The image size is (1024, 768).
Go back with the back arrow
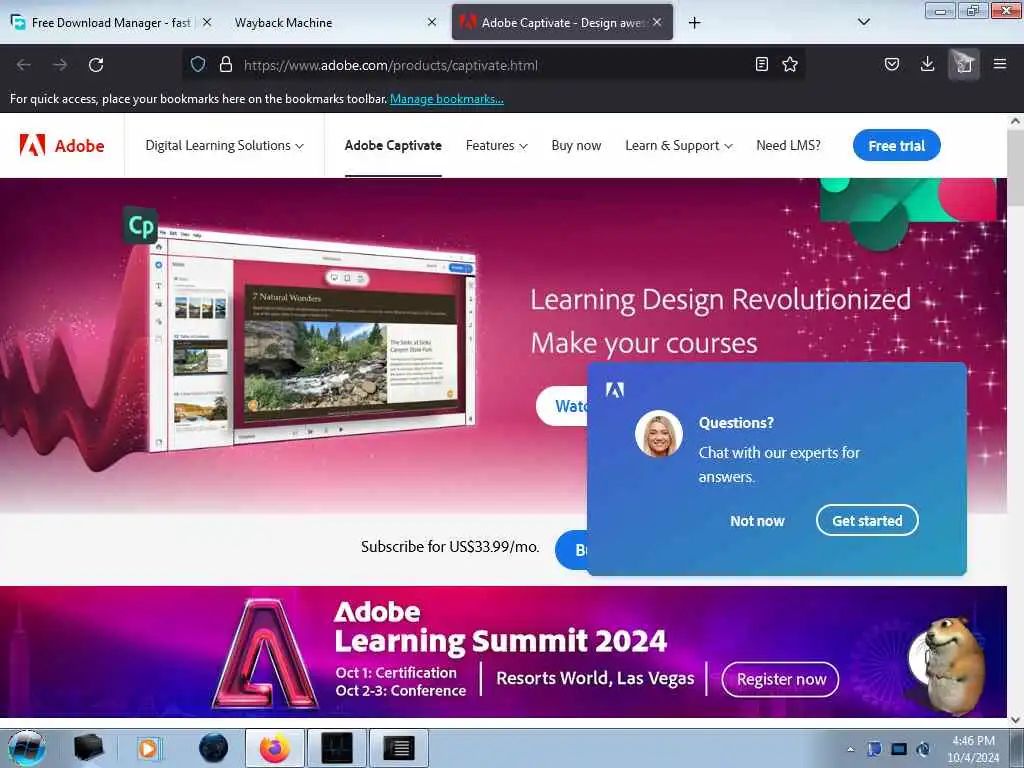[x=24, y=65]
